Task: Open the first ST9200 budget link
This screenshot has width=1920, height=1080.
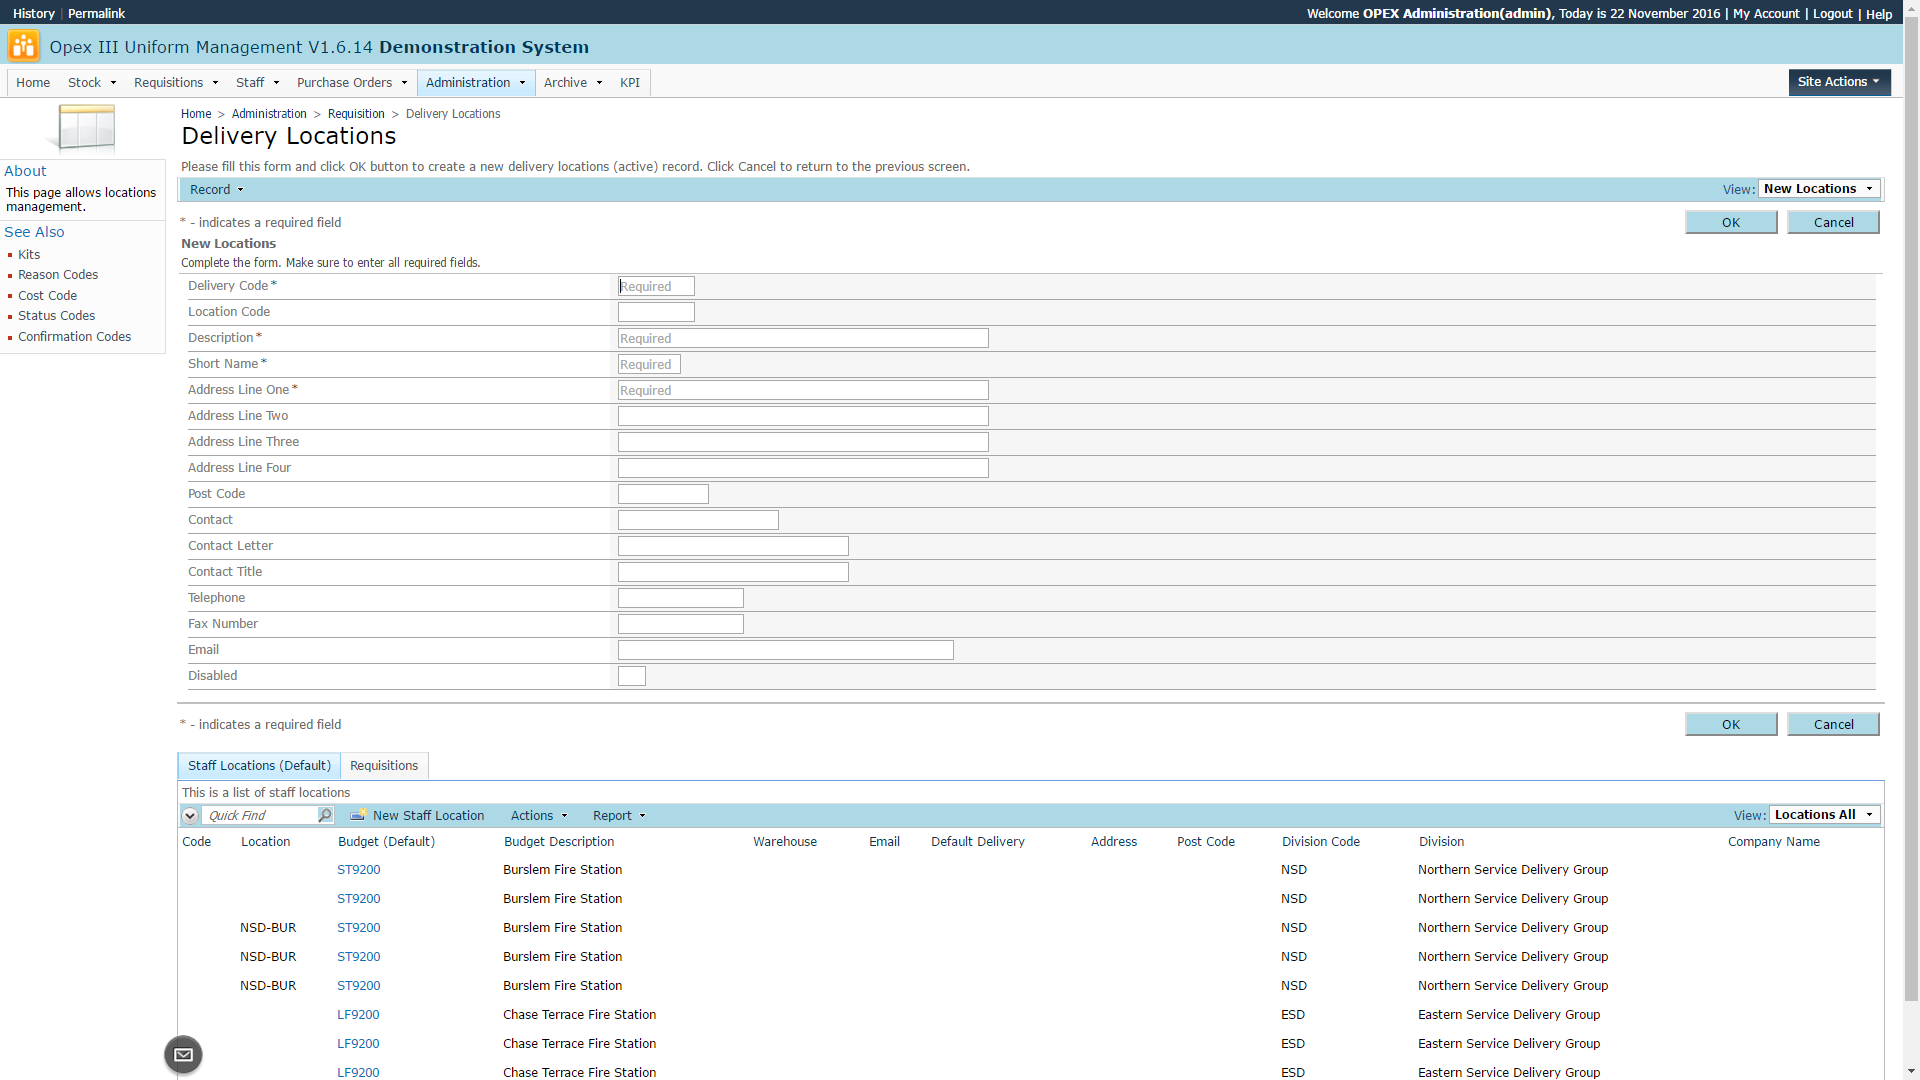Action: coord(358,870)
